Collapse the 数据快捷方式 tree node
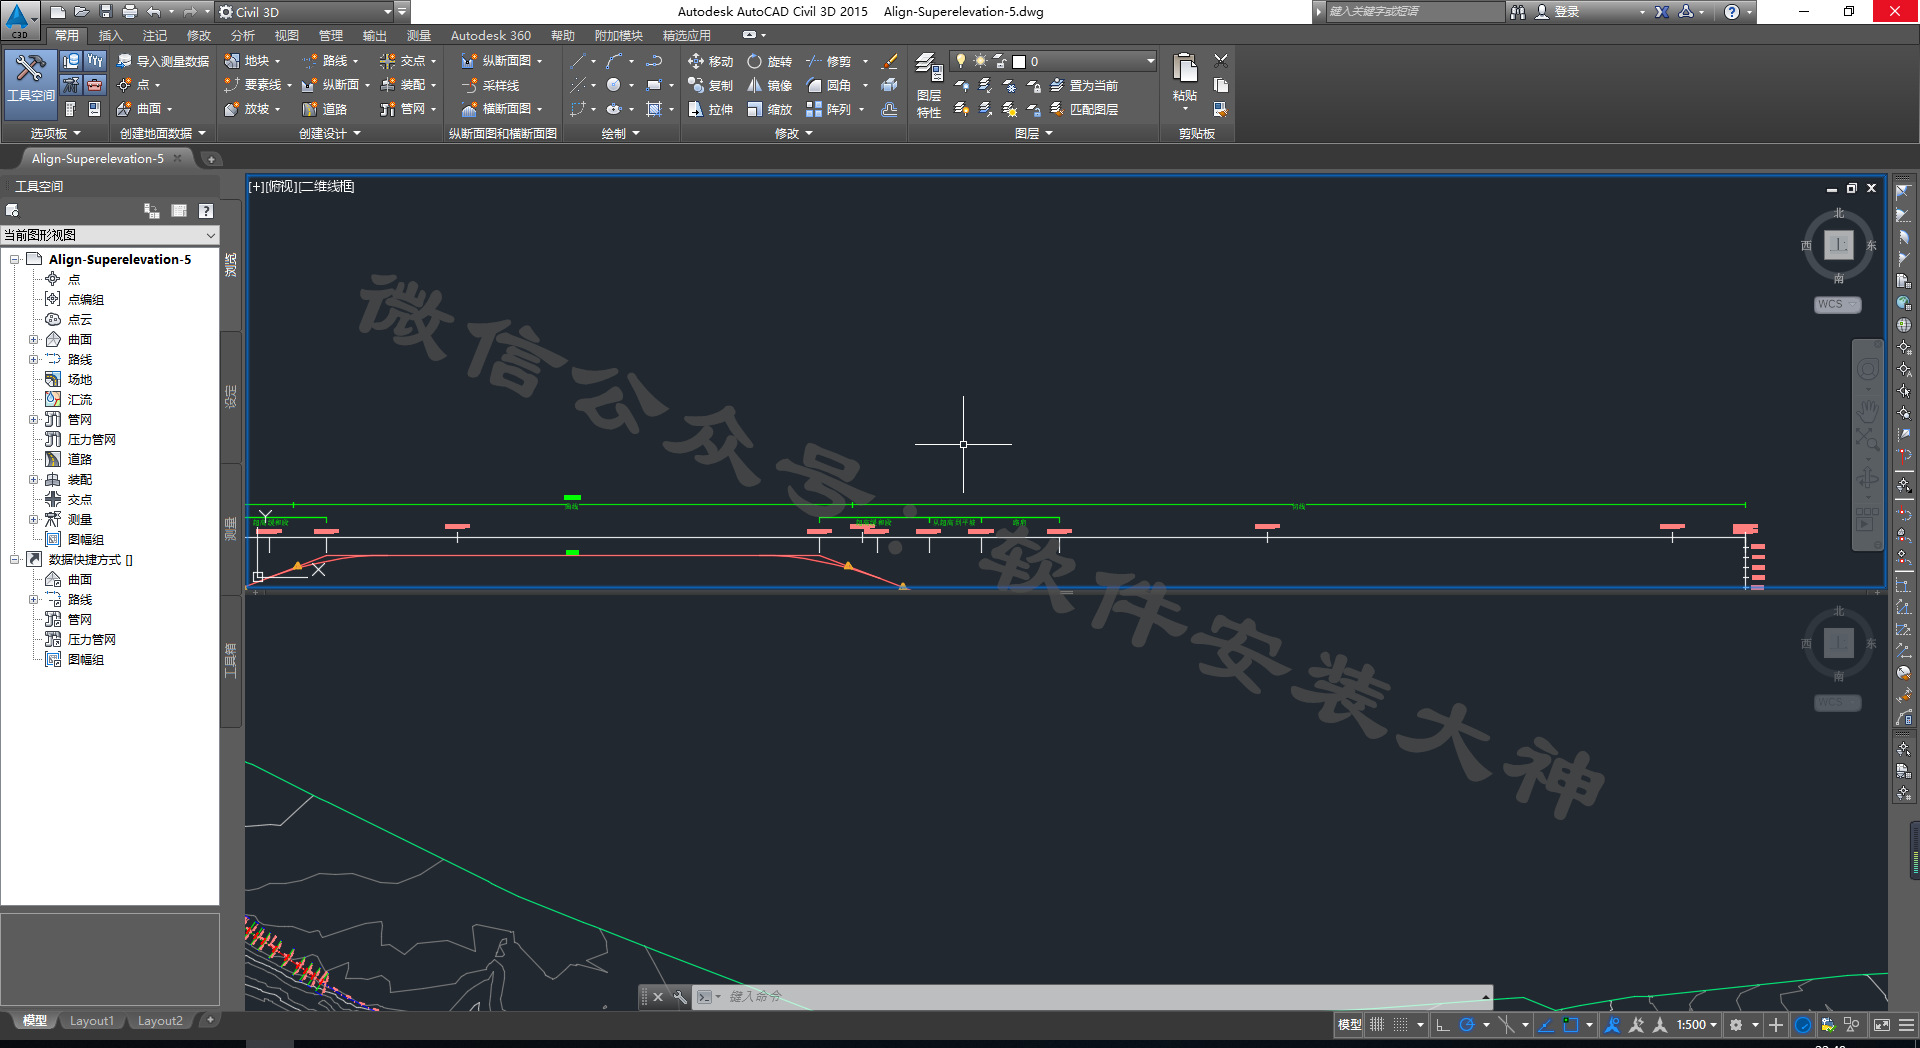This screenshot has height=1048, width=1920. coord(14,560)
